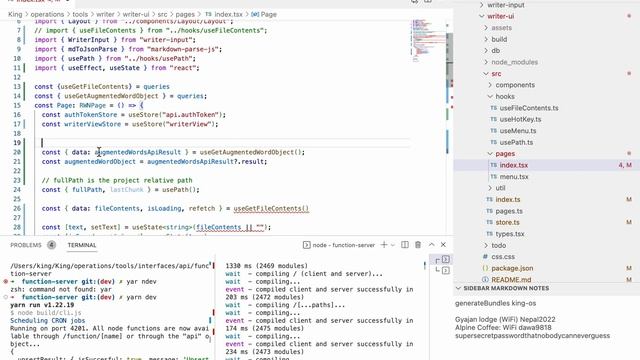Open useMenu.ts file

(518, 131)
